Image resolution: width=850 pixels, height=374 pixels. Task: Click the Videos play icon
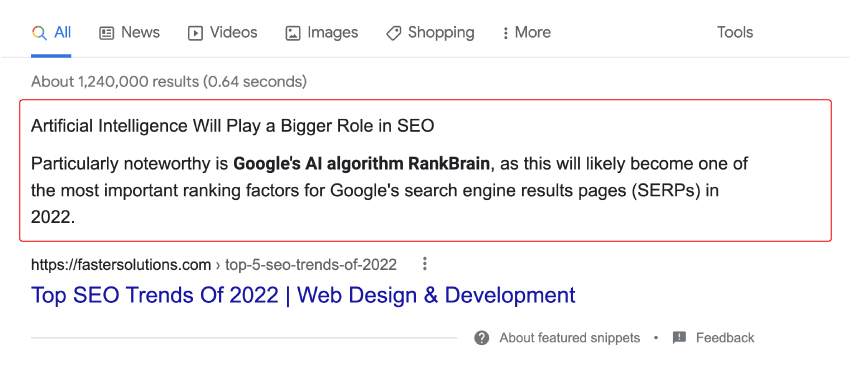click(195, 33)
